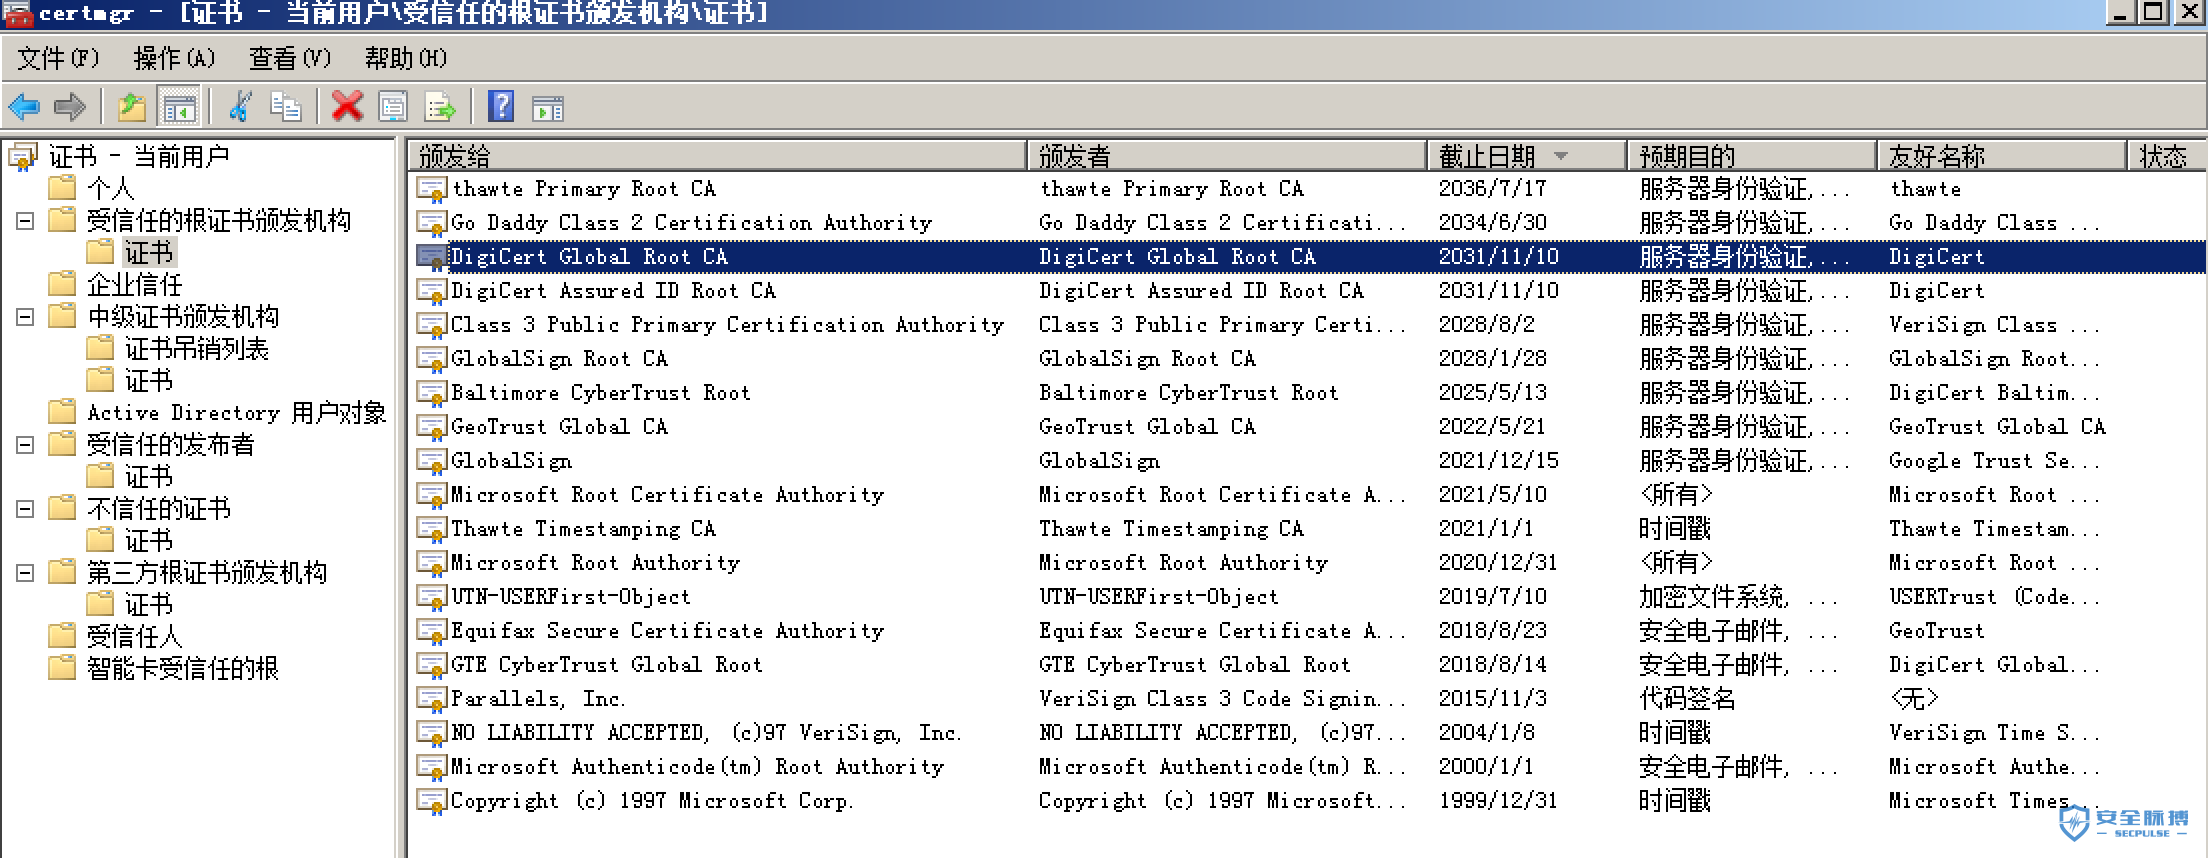
Task: Go up one level with folder icon
Action: [132, 107]
